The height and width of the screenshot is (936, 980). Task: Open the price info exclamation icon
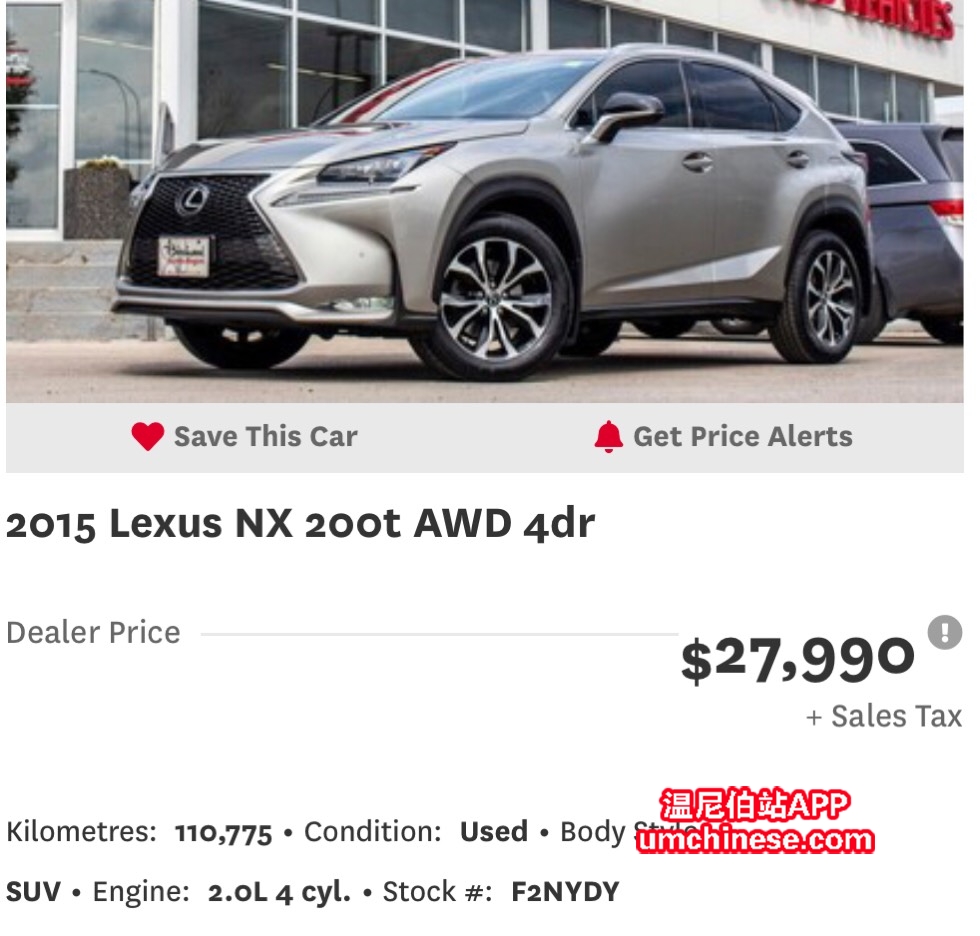coord(944,632)
